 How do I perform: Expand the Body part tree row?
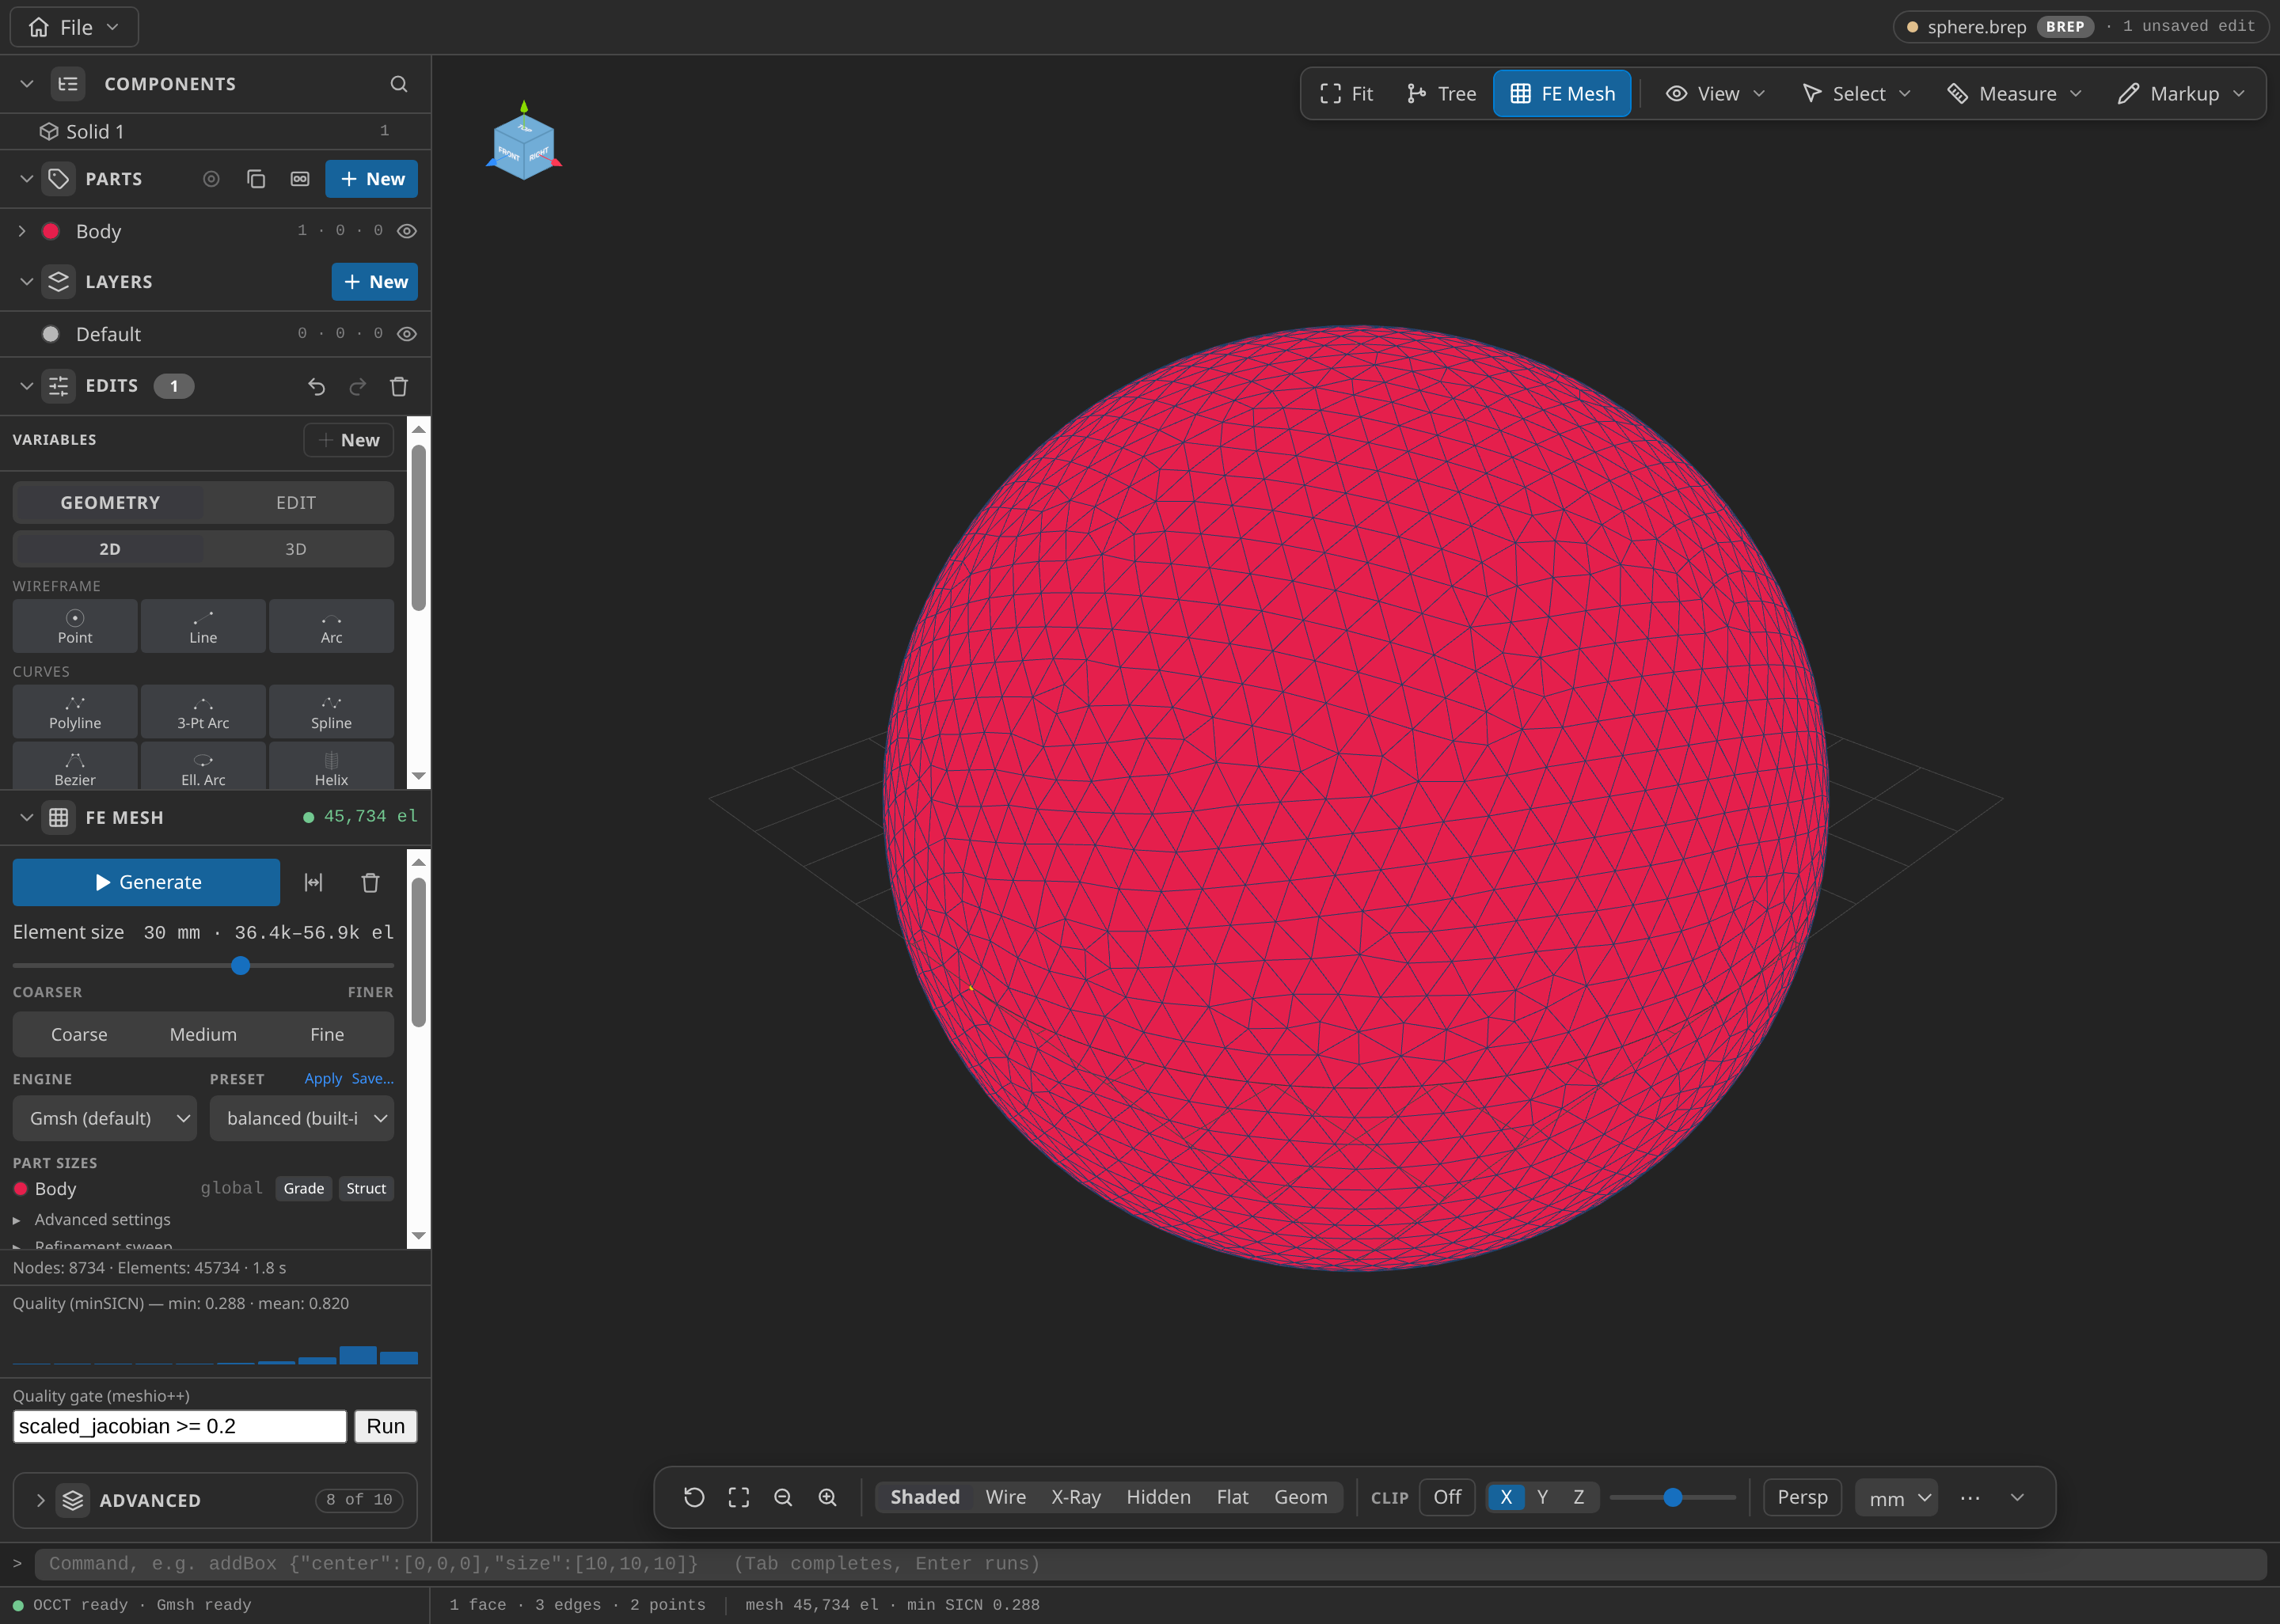click(22, 231)
